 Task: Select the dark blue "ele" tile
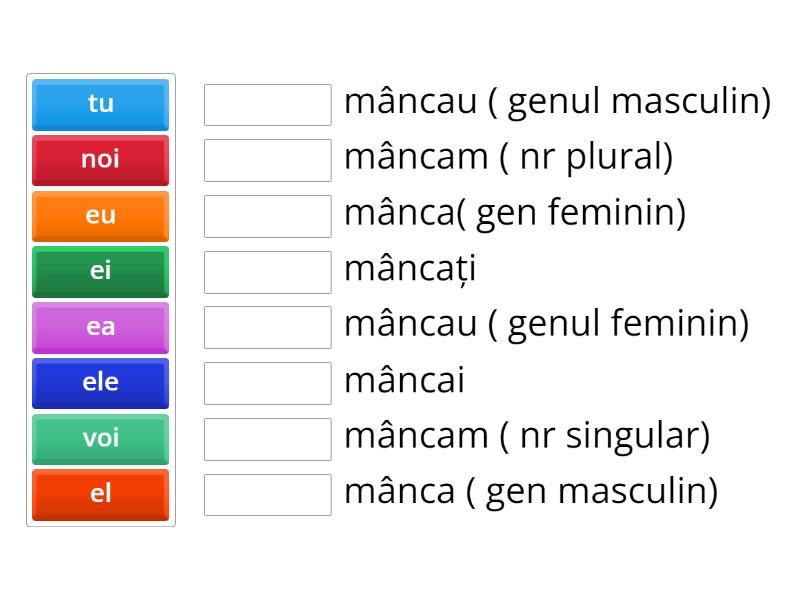pos(100,383)
